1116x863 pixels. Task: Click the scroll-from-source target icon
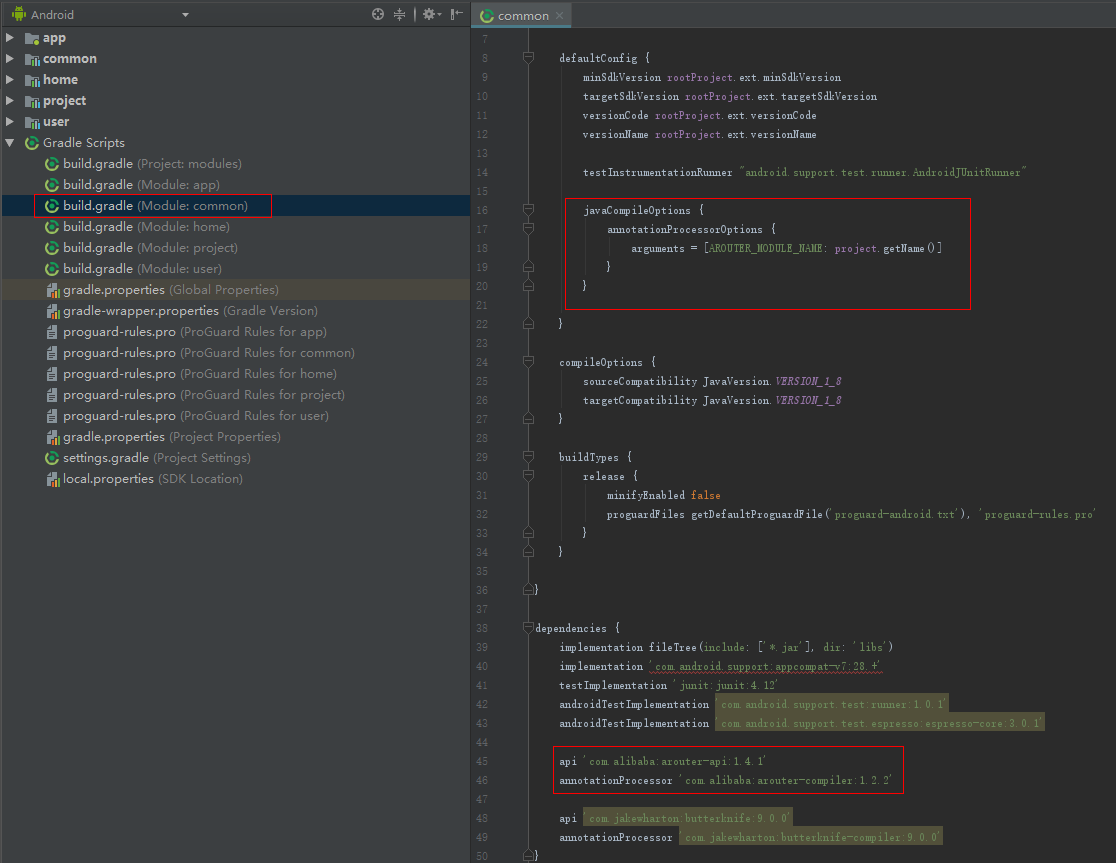point(378,14)
